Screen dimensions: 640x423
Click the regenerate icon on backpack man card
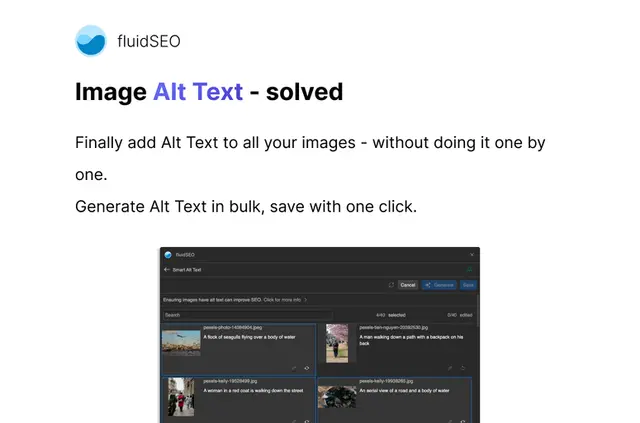tap(463, 368)
